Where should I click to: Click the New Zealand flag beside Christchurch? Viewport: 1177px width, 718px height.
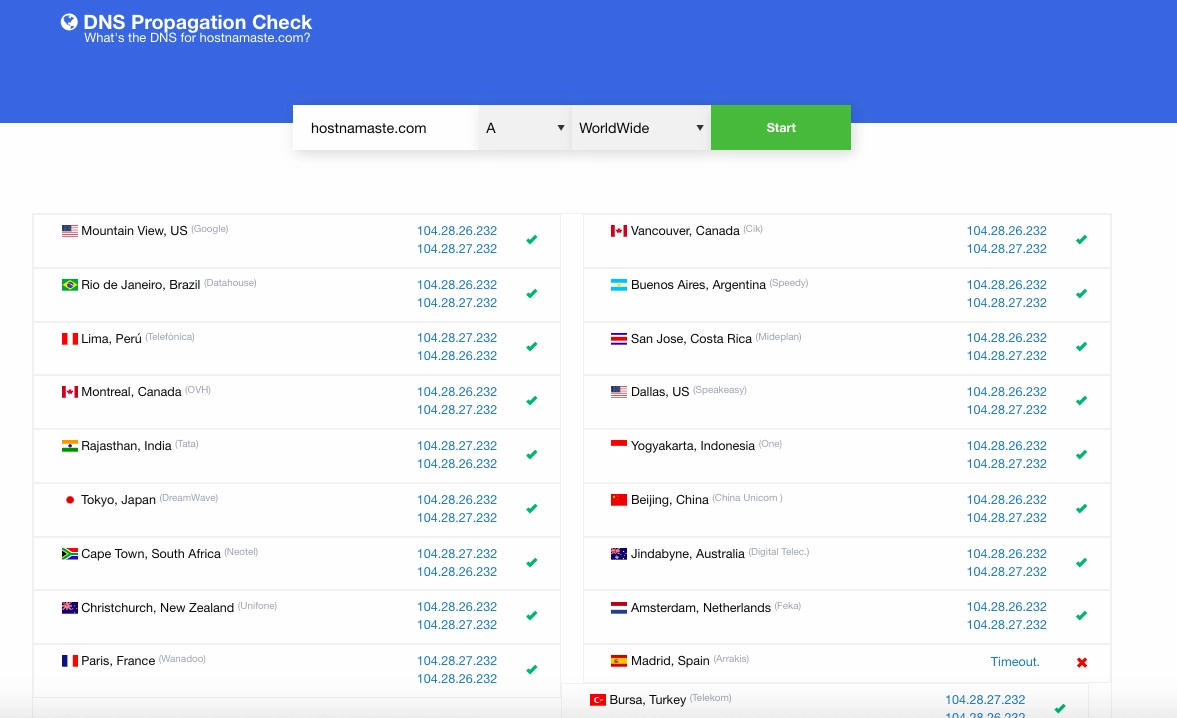(x=70, y=608)
